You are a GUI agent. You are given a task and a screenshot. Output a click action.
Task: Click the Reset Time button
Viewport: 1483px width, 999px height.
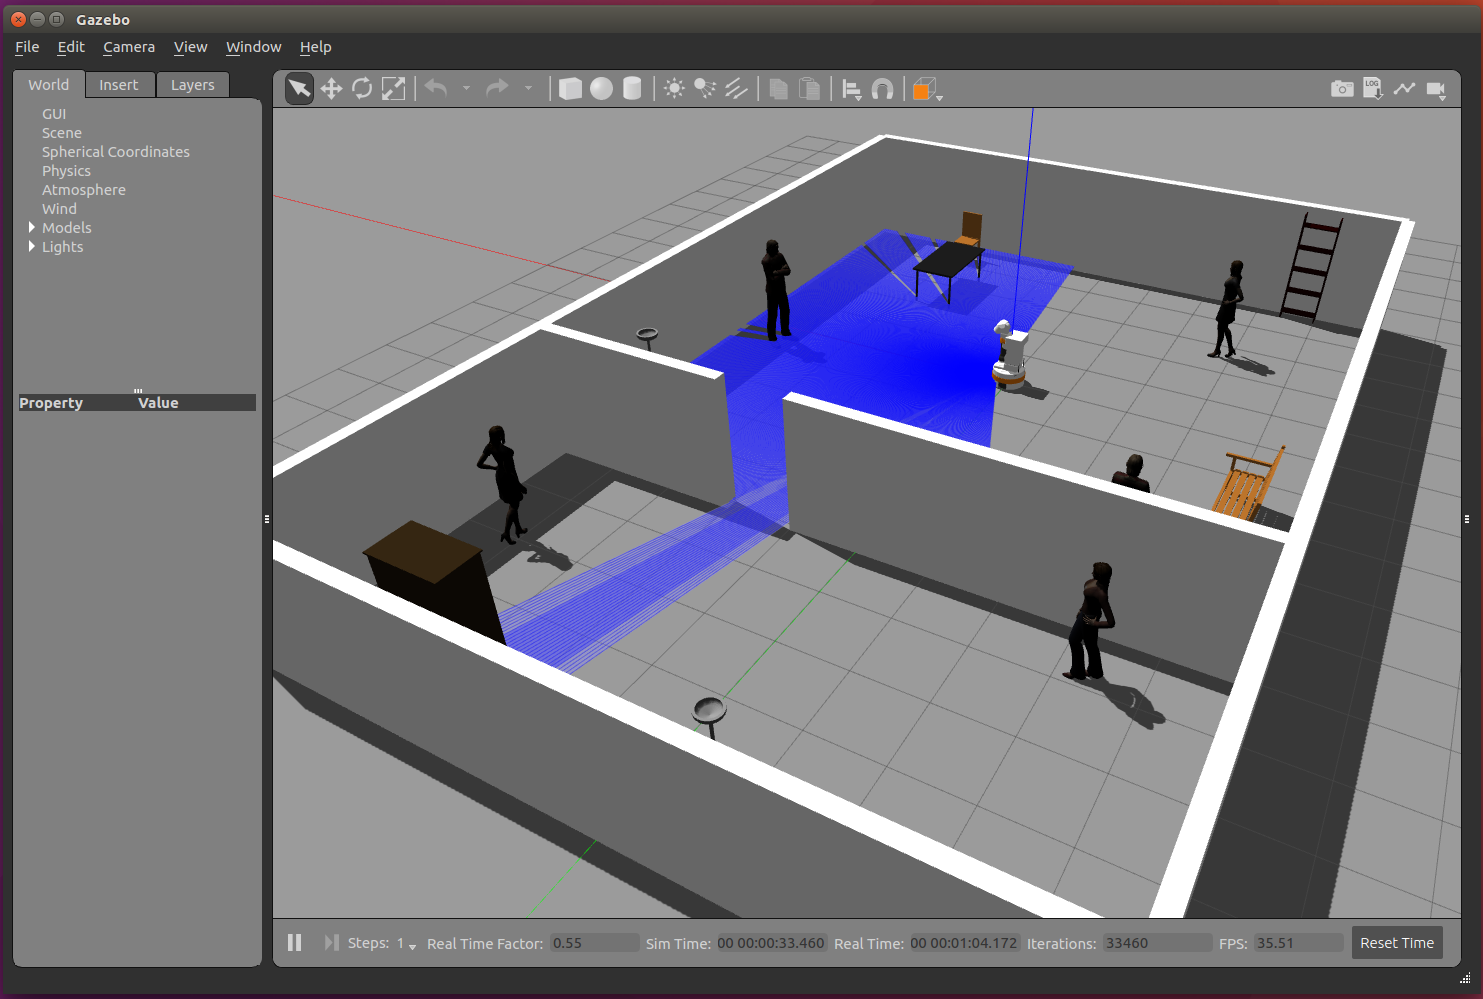[x=1396, y=943]
